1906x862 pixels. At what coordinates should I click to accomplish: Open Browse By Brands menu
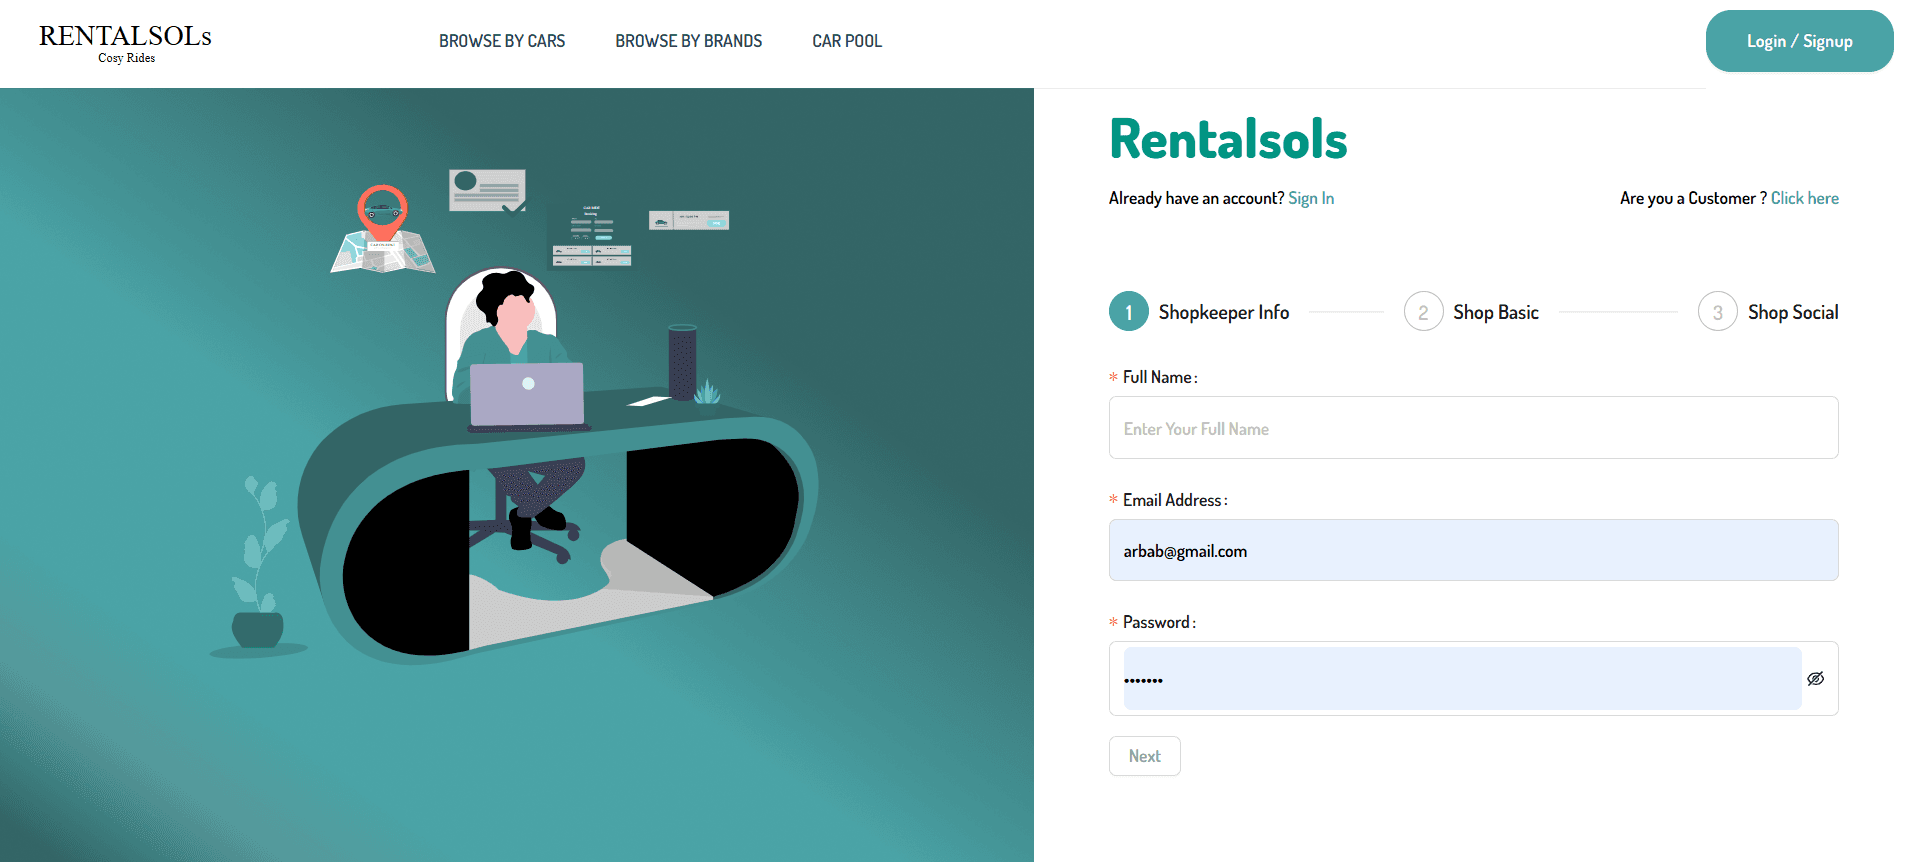[688, 41]
